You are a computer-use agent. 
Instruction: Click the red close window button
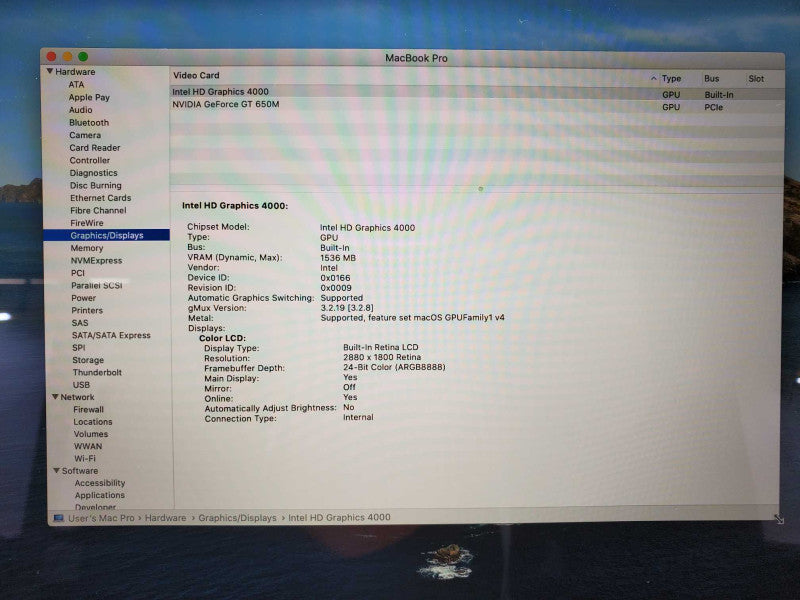(52, 57)
